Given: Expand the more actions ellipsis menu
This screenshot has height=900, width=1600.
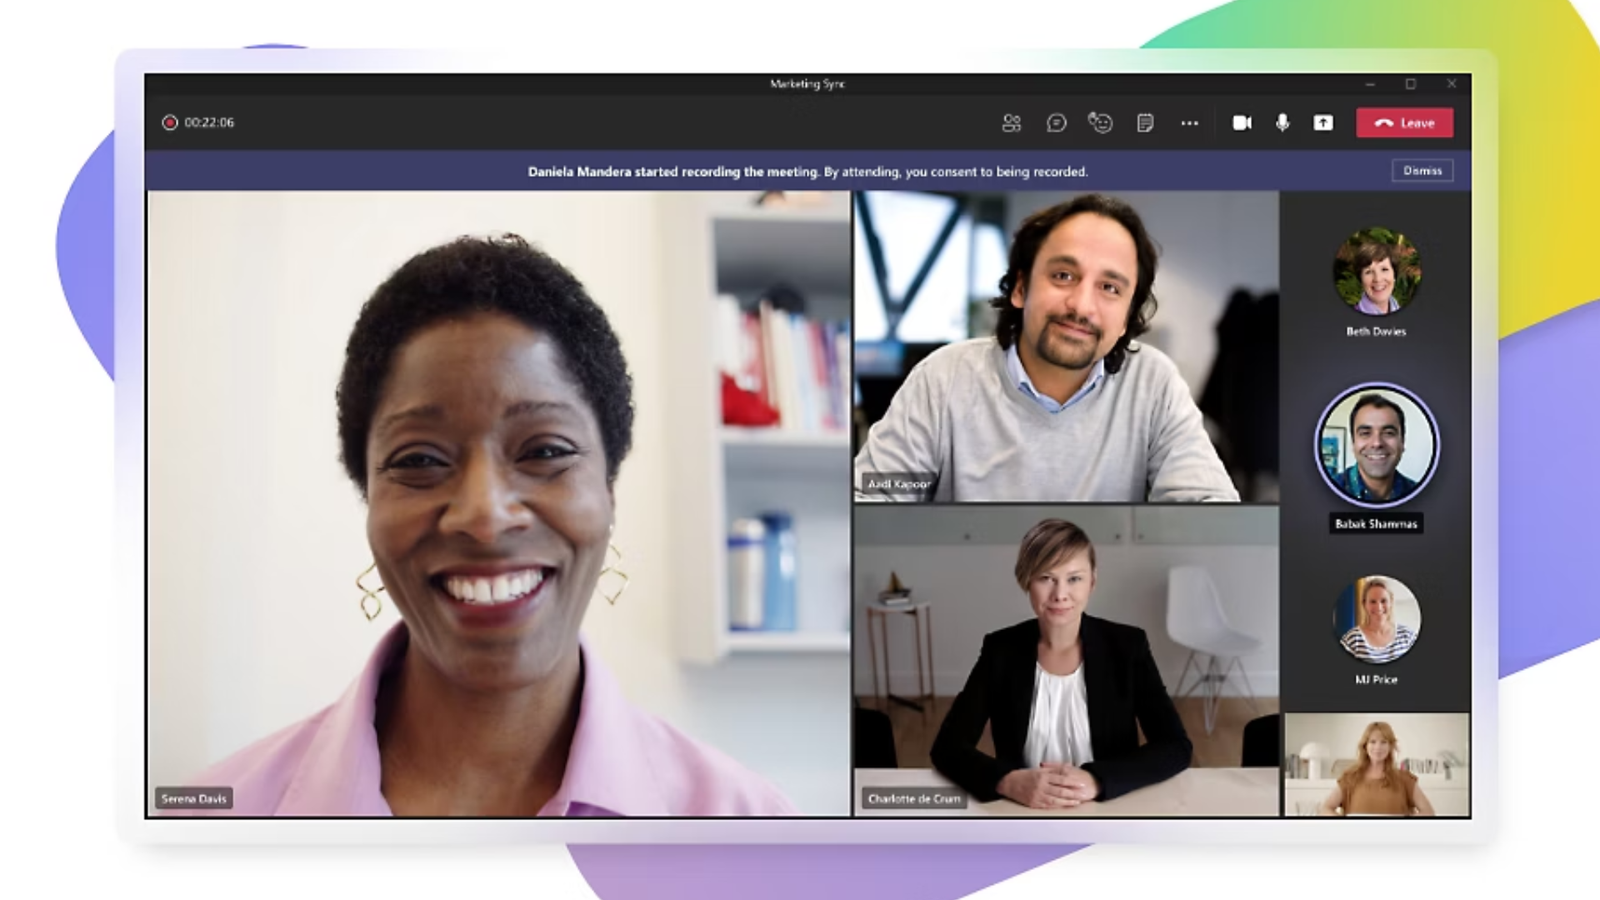Looking at the screenshot, I should (x=1189, y=123).
